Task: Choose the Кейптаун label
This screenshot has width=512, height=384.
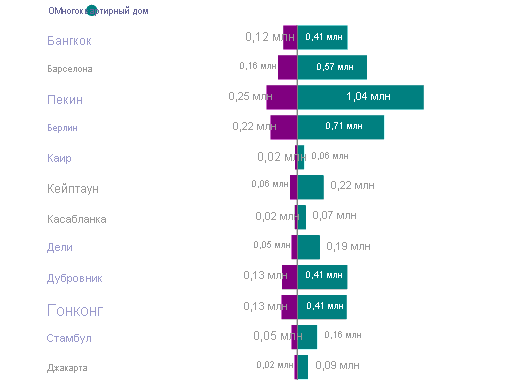Action: [x=73, y=189]
